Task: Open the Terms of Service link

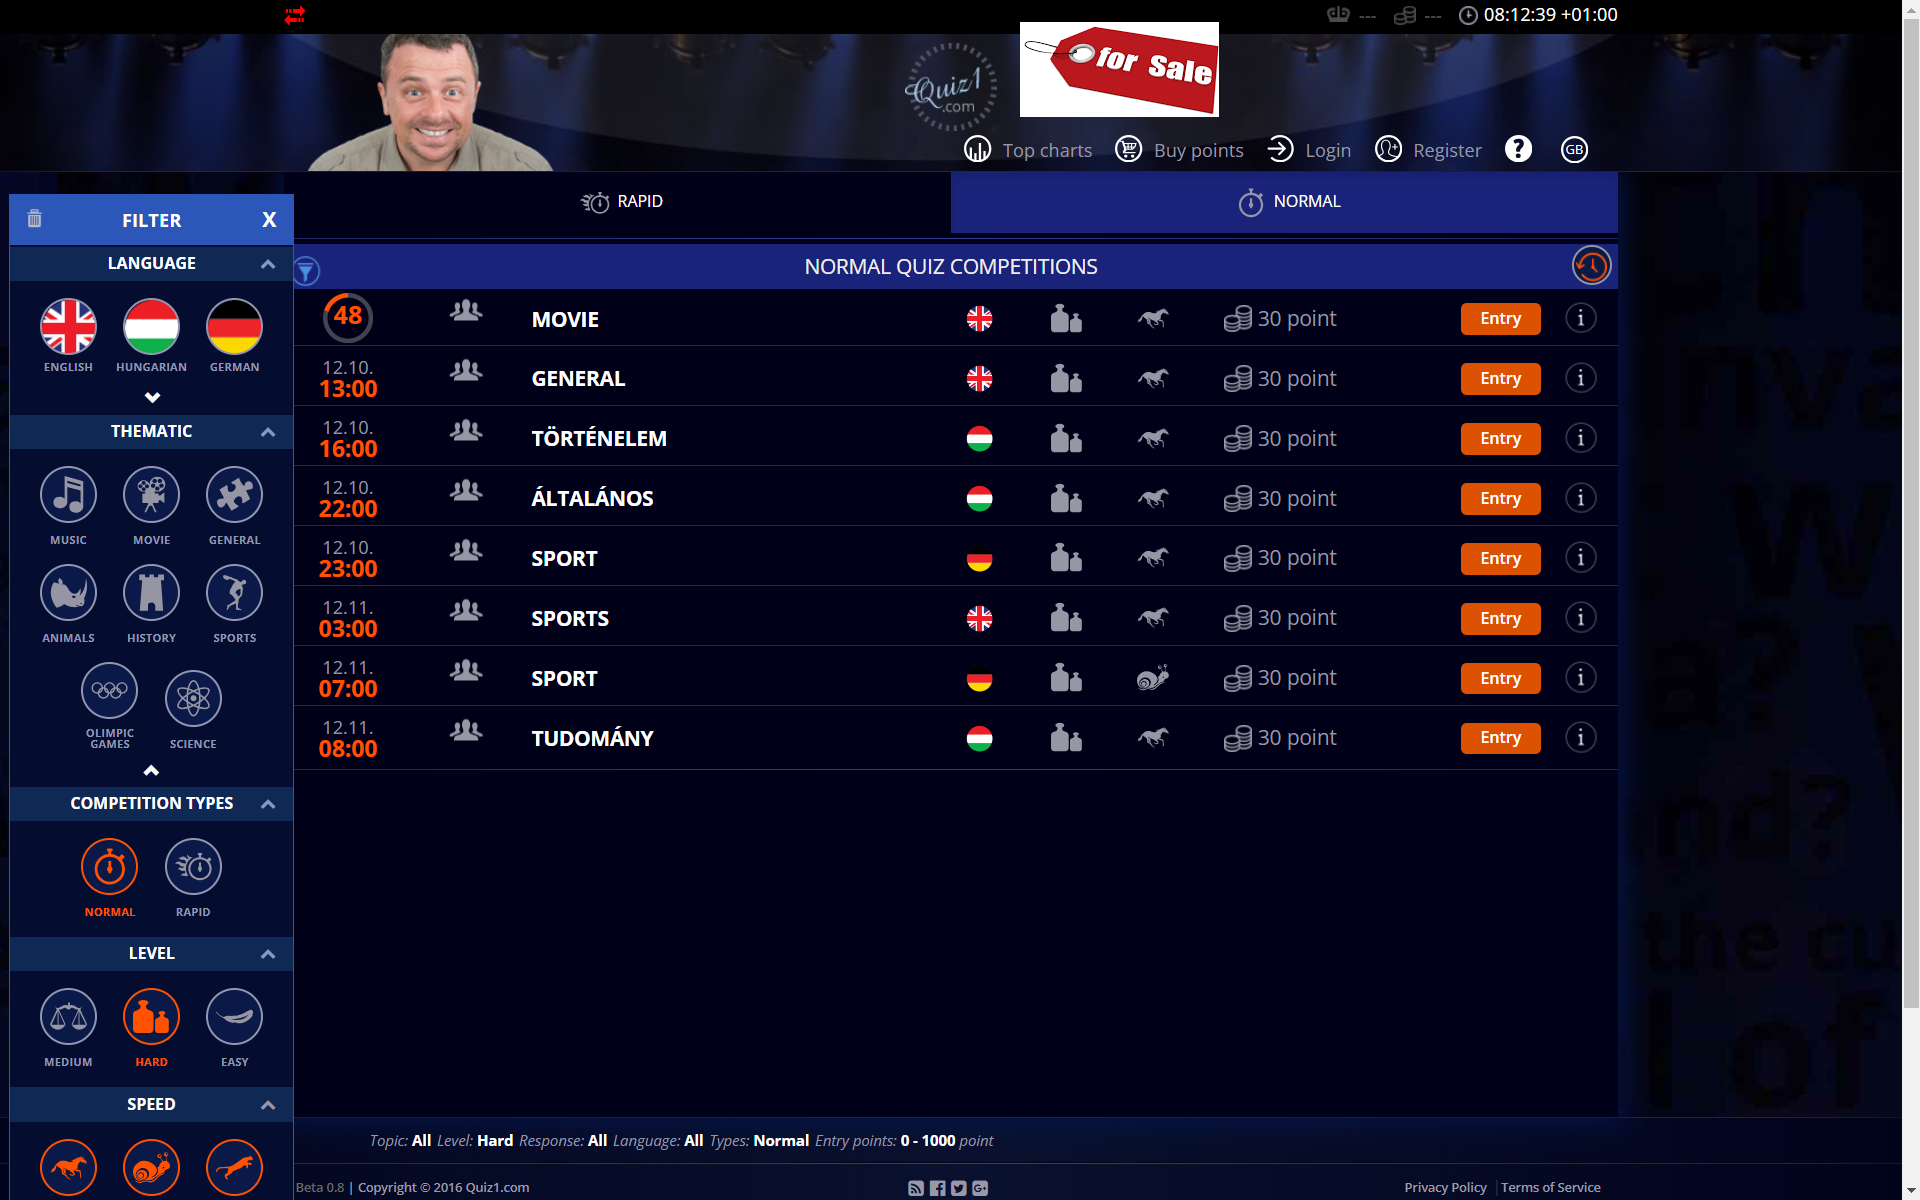Action: tap(1550, 1187)
